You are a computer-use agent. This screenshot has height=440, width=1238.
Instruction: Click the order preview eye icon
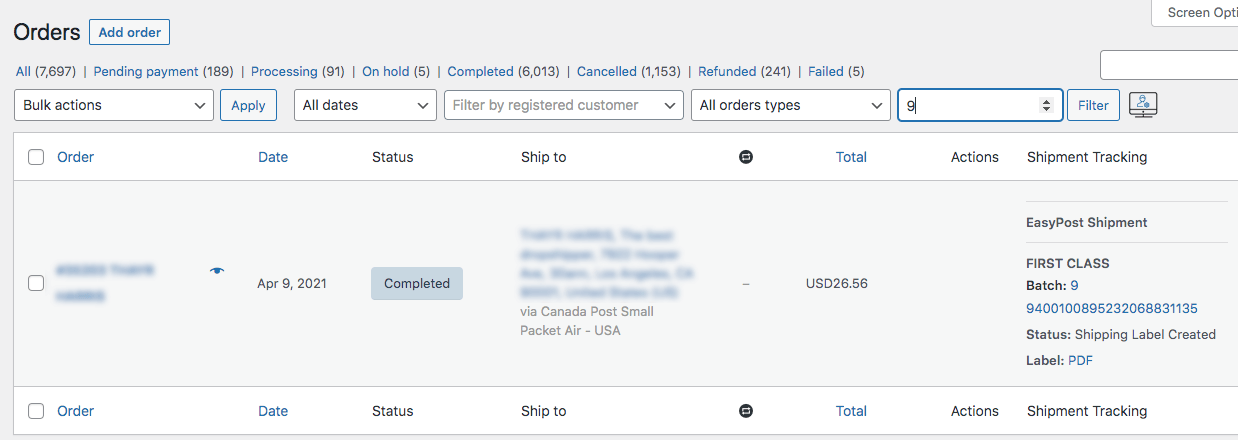point(217,271)
